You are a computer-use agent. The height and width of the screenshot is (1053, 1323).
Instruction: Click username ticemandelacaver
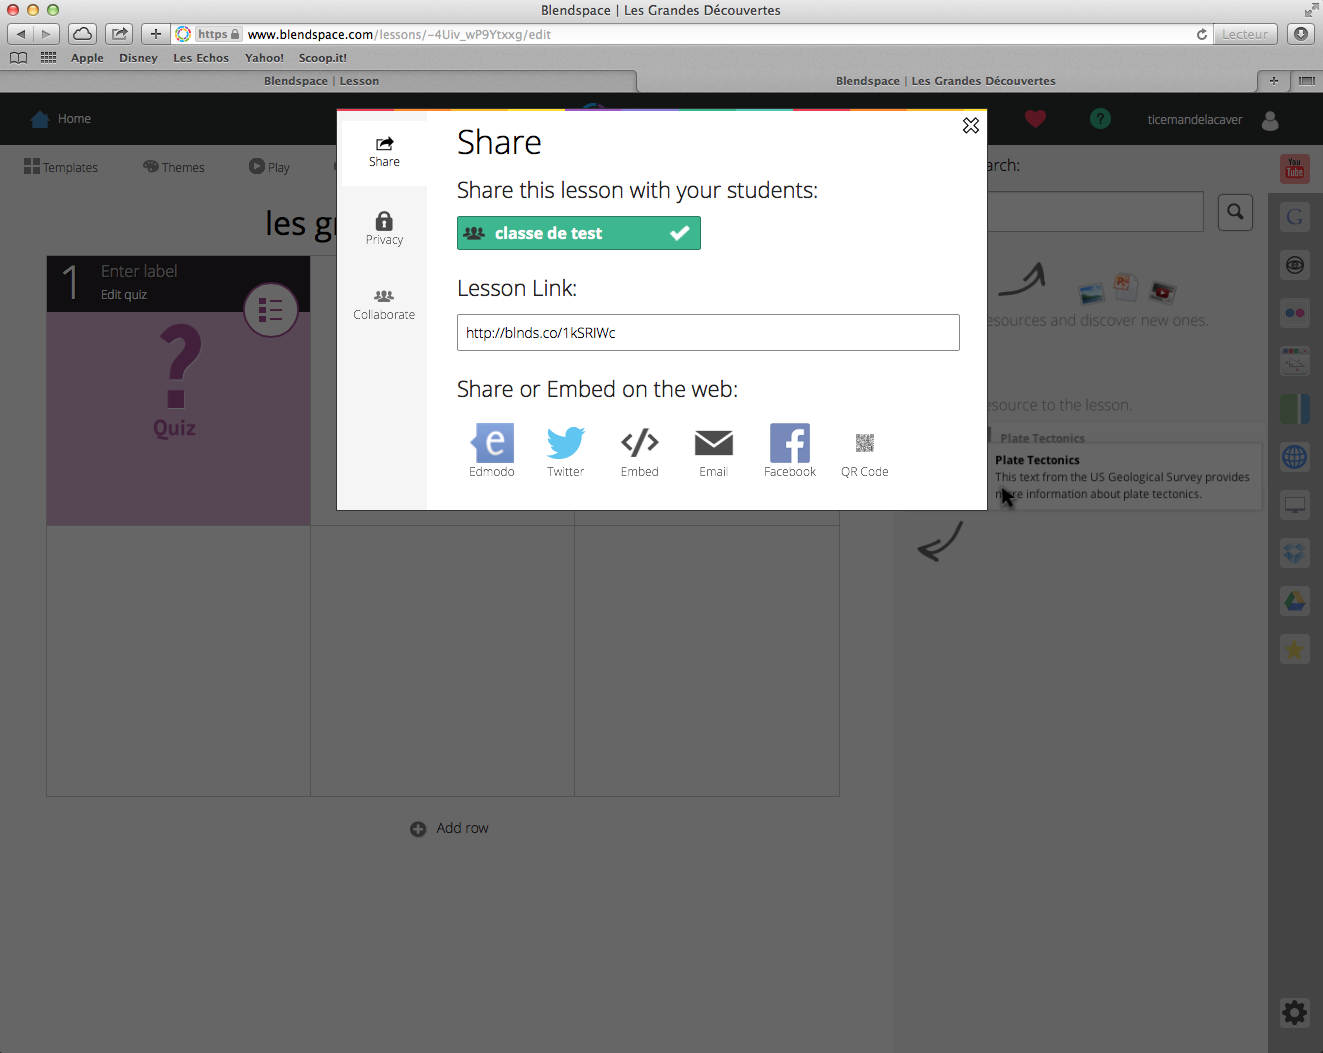pyautogui.click(x=1194, y=120)
